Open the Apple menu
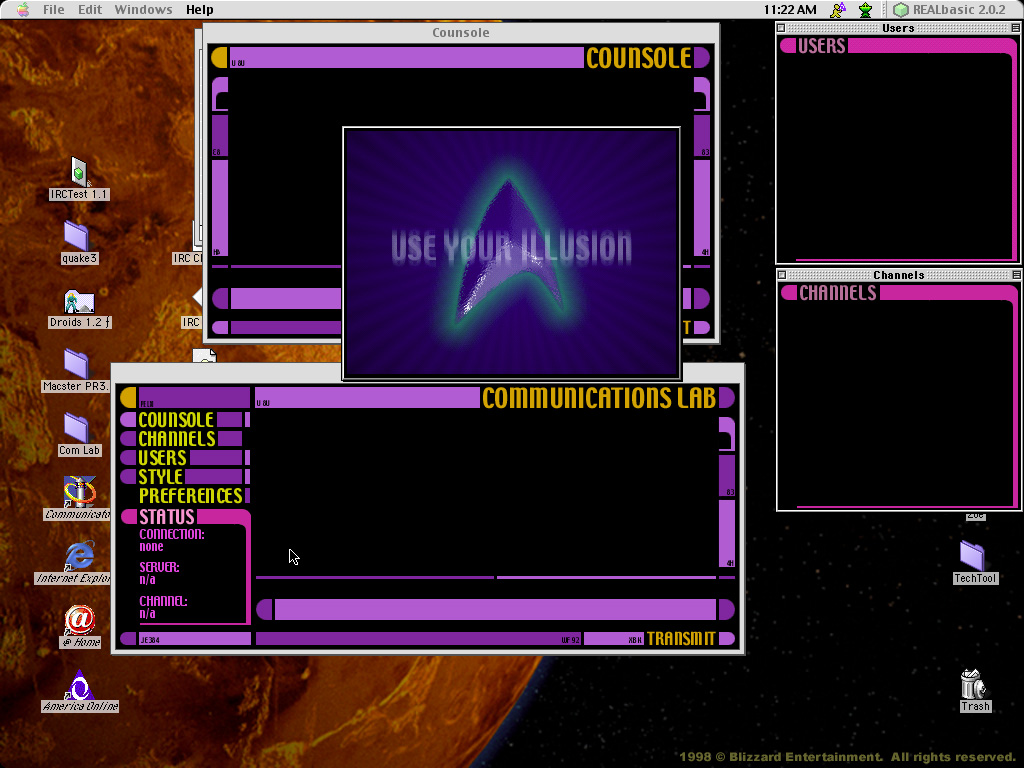 coord(23,10)
